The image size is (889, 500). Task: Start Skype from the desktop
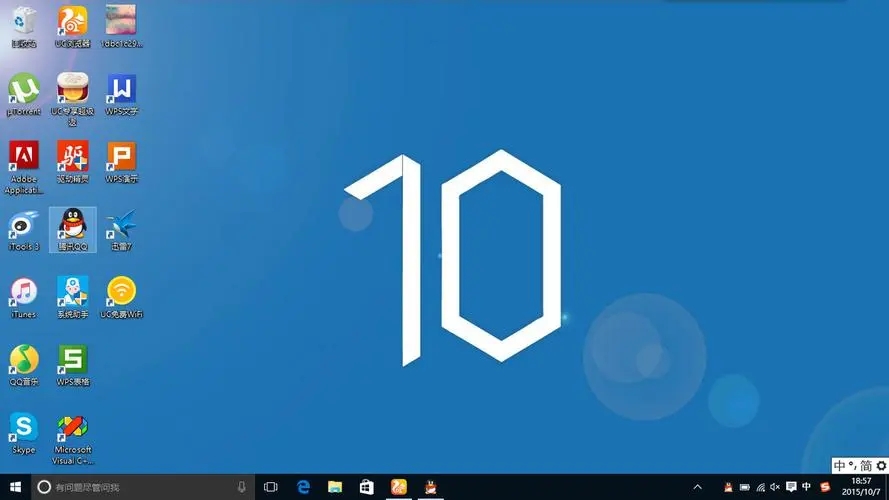tap(23, 428)
